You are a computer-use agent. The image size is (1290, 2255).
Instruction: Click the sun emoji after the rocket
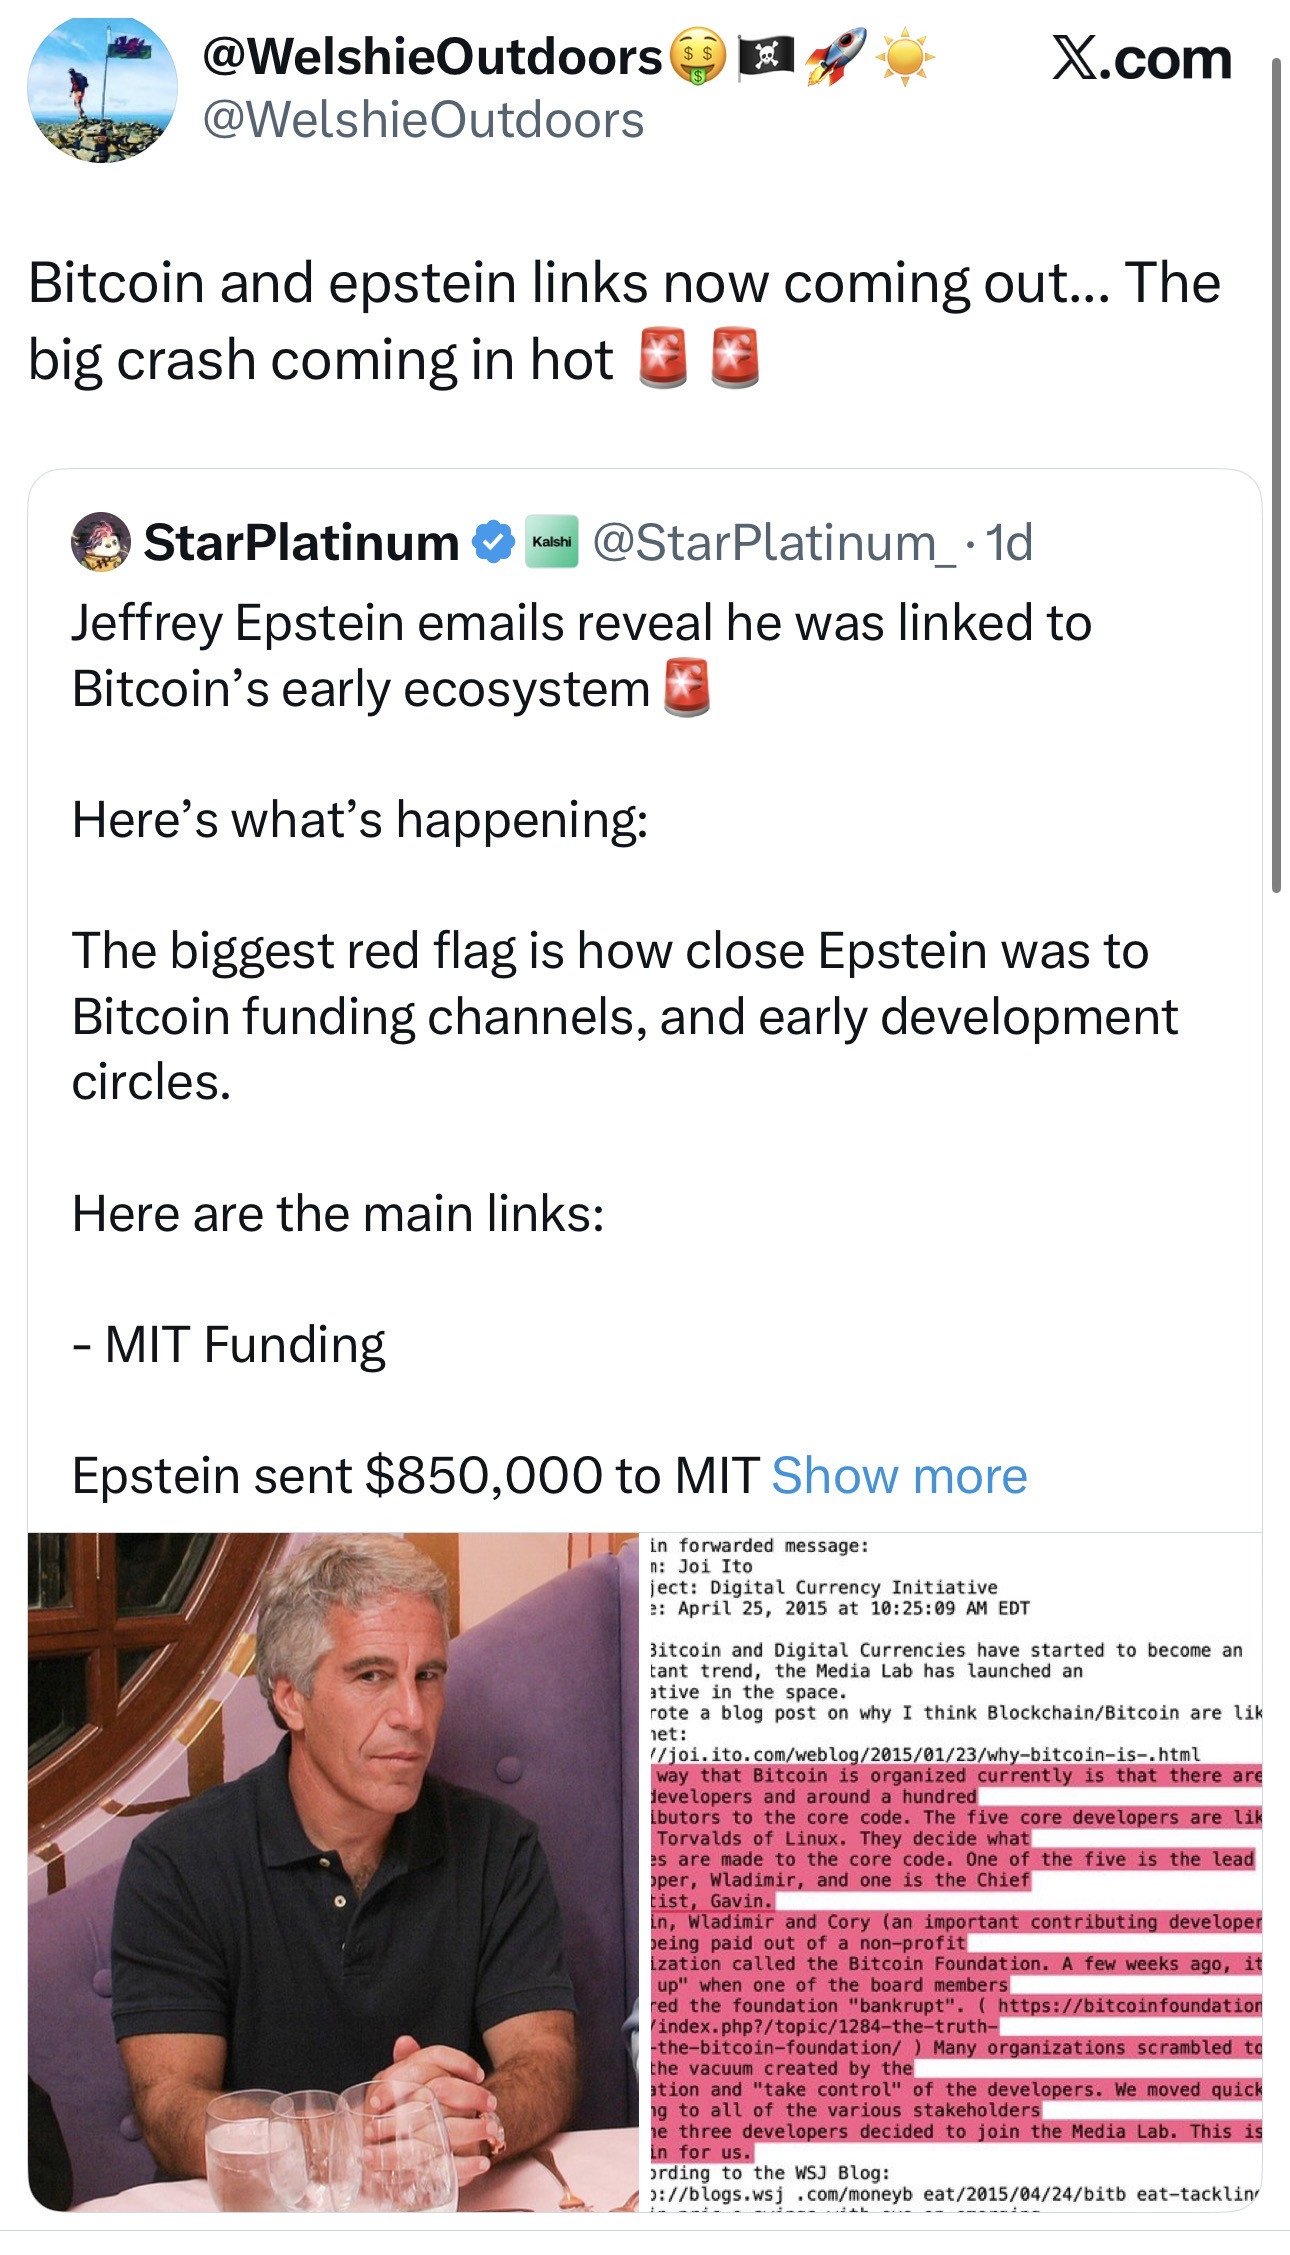(904, 57)
